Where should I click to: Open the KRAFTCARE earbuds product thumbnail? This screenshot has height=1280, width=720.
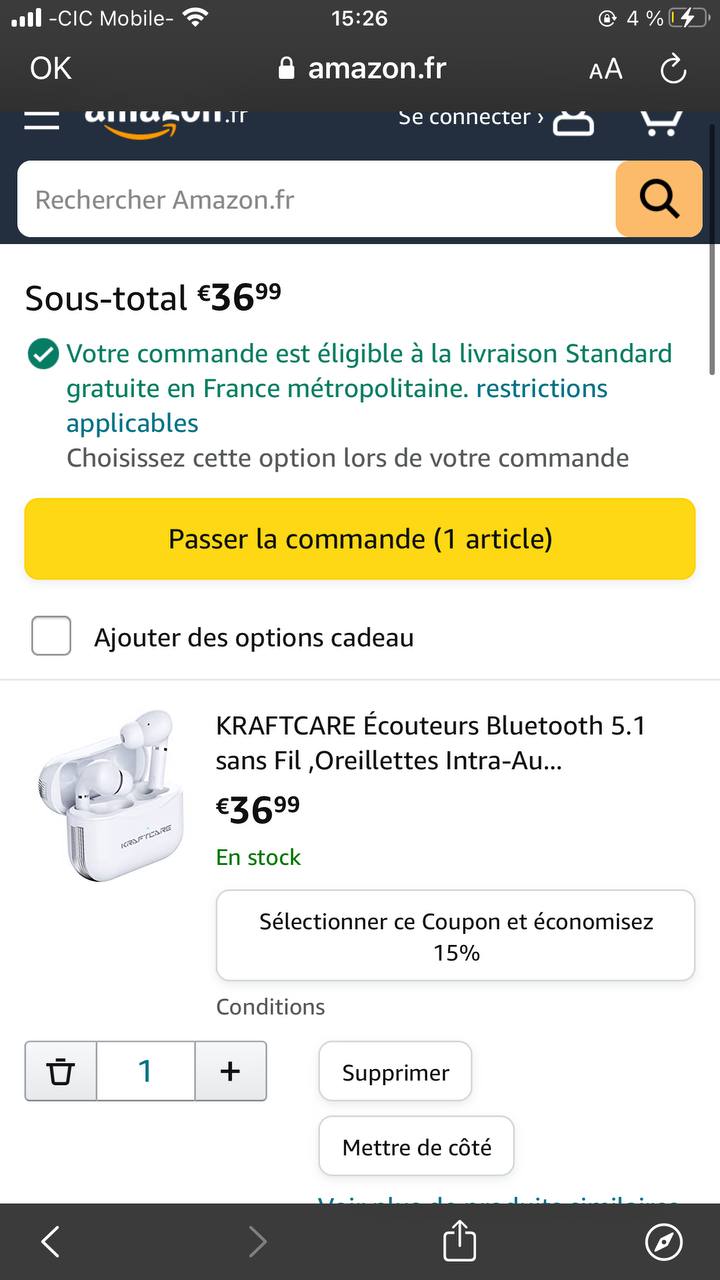tap(105, 795)
